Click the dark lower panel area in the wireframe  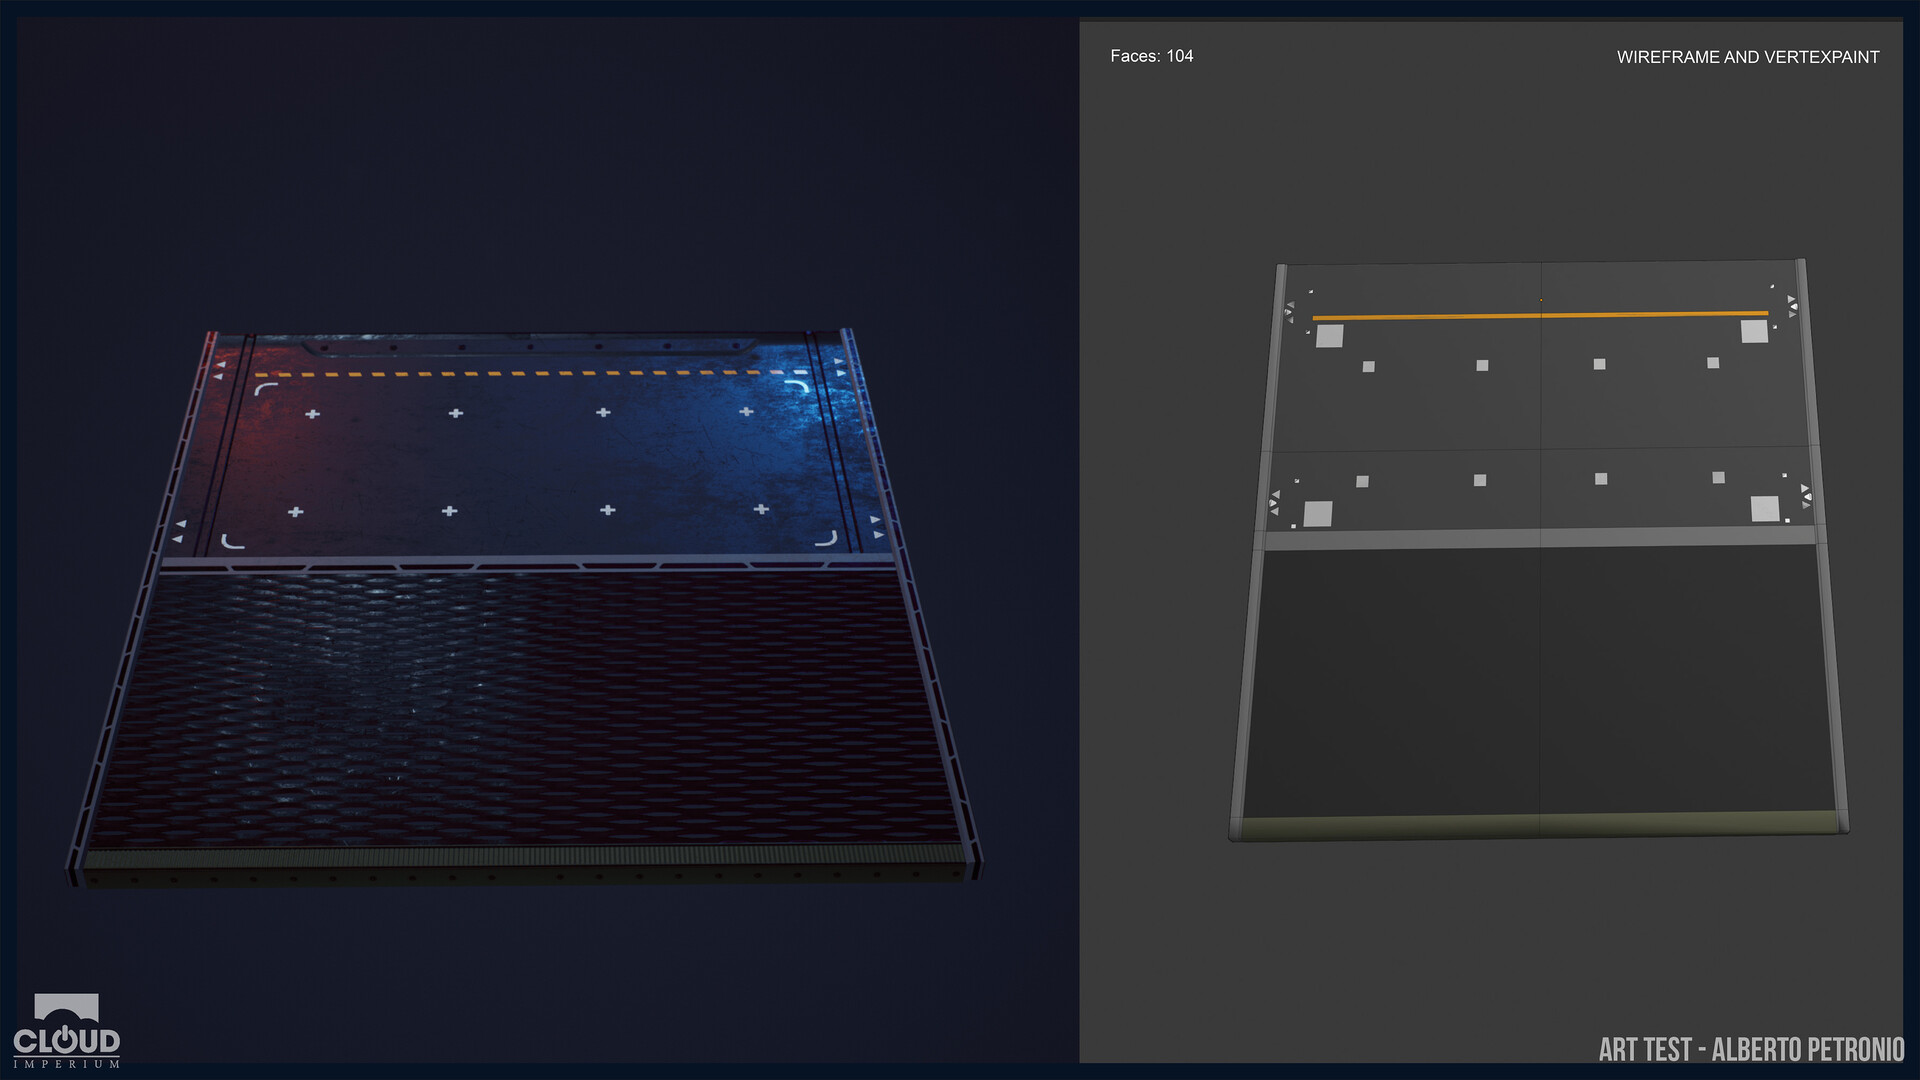(x=1400, y=680)
